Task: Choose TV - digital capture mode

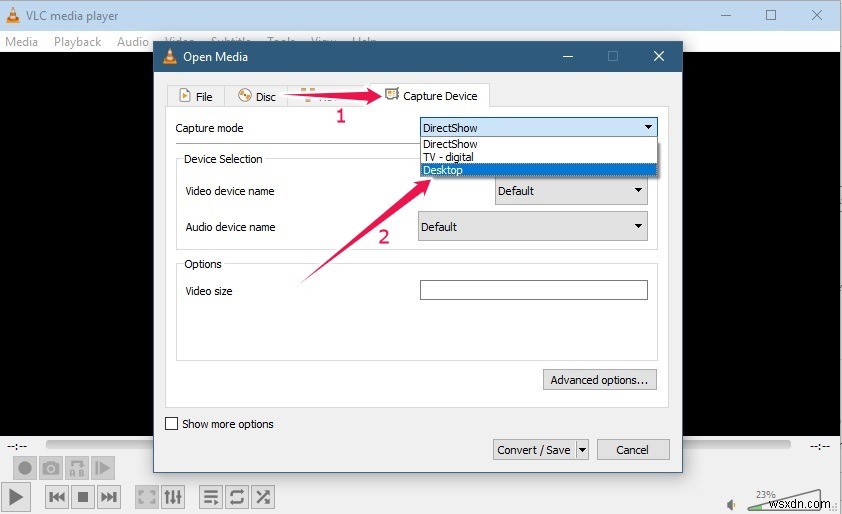Action: (538, 157)
